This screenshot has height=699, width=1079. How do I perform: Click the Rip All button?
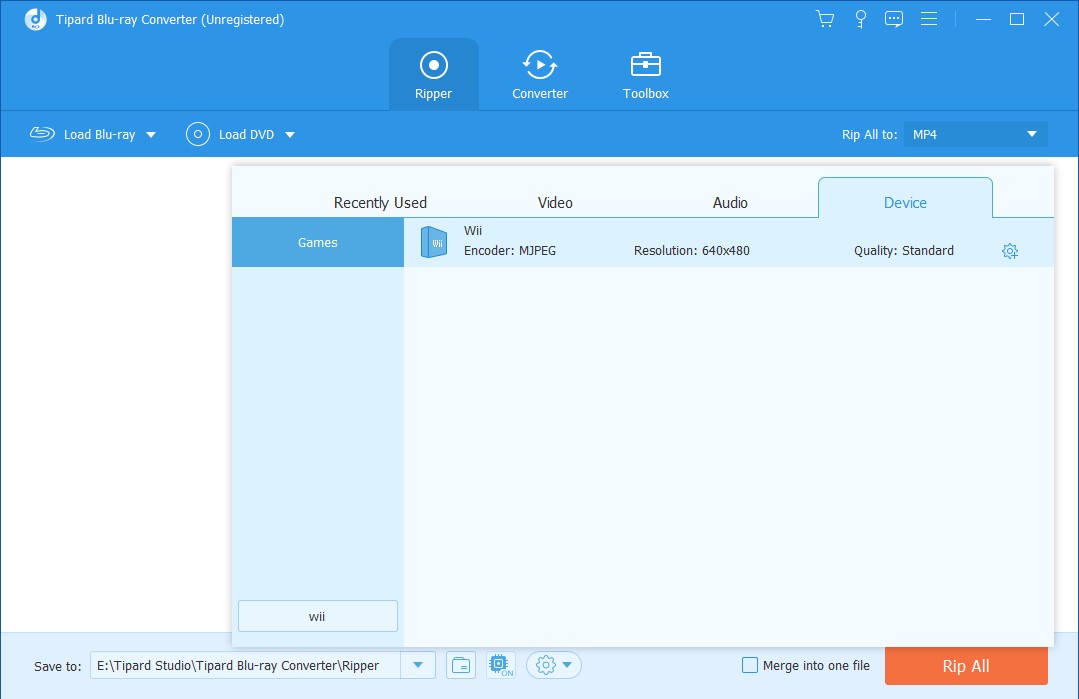click(x=966, y=666)
